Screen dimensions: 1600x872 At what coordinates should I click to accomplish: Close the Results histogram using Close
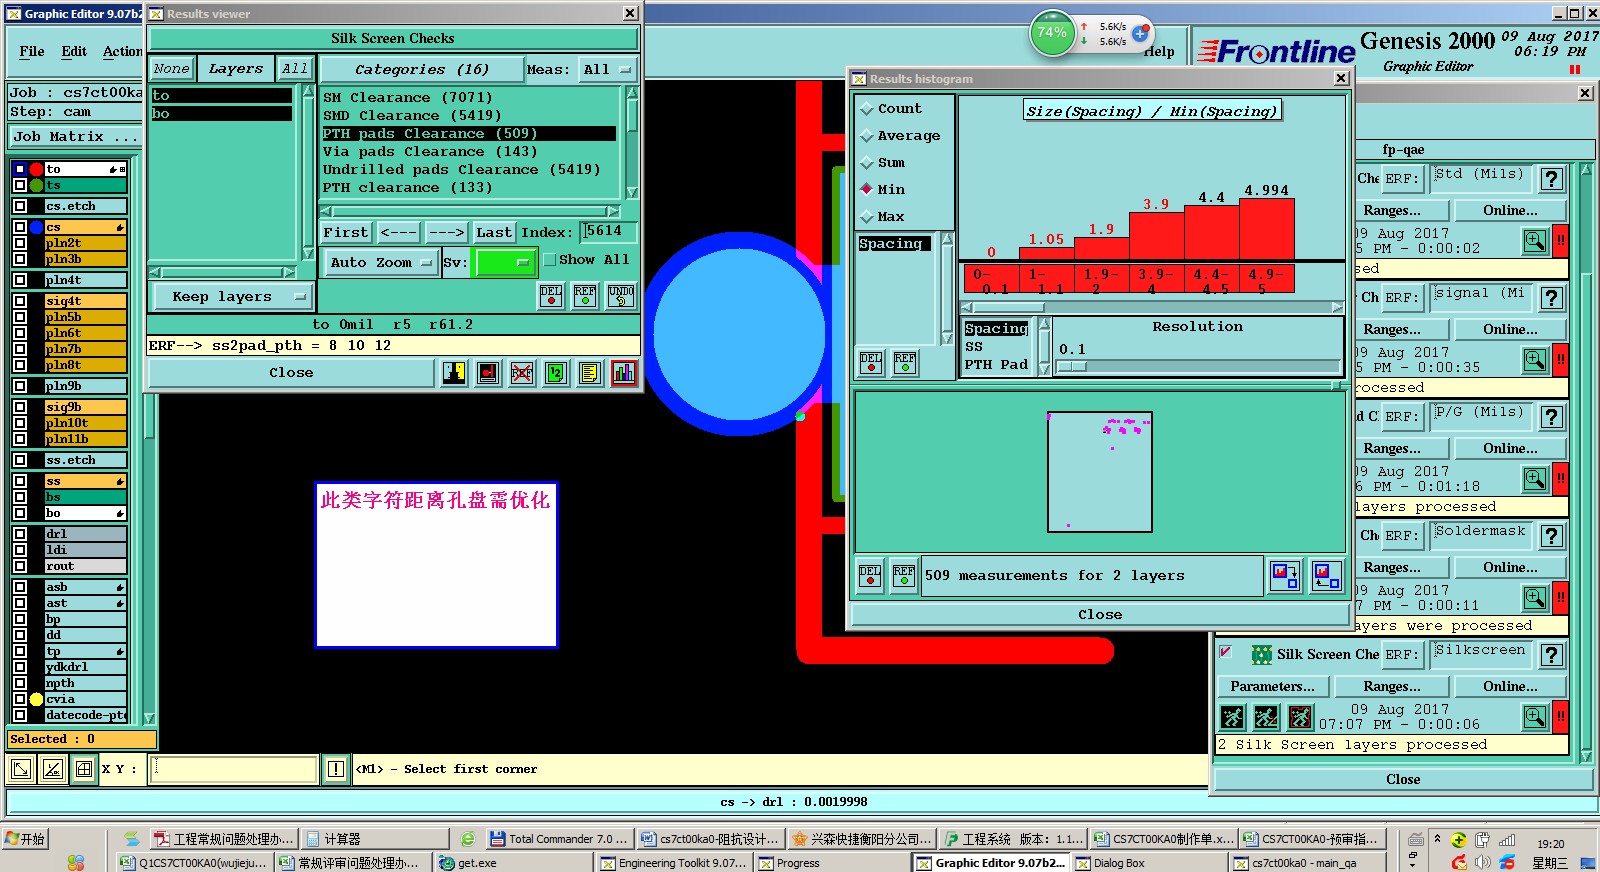point(1100,615)
